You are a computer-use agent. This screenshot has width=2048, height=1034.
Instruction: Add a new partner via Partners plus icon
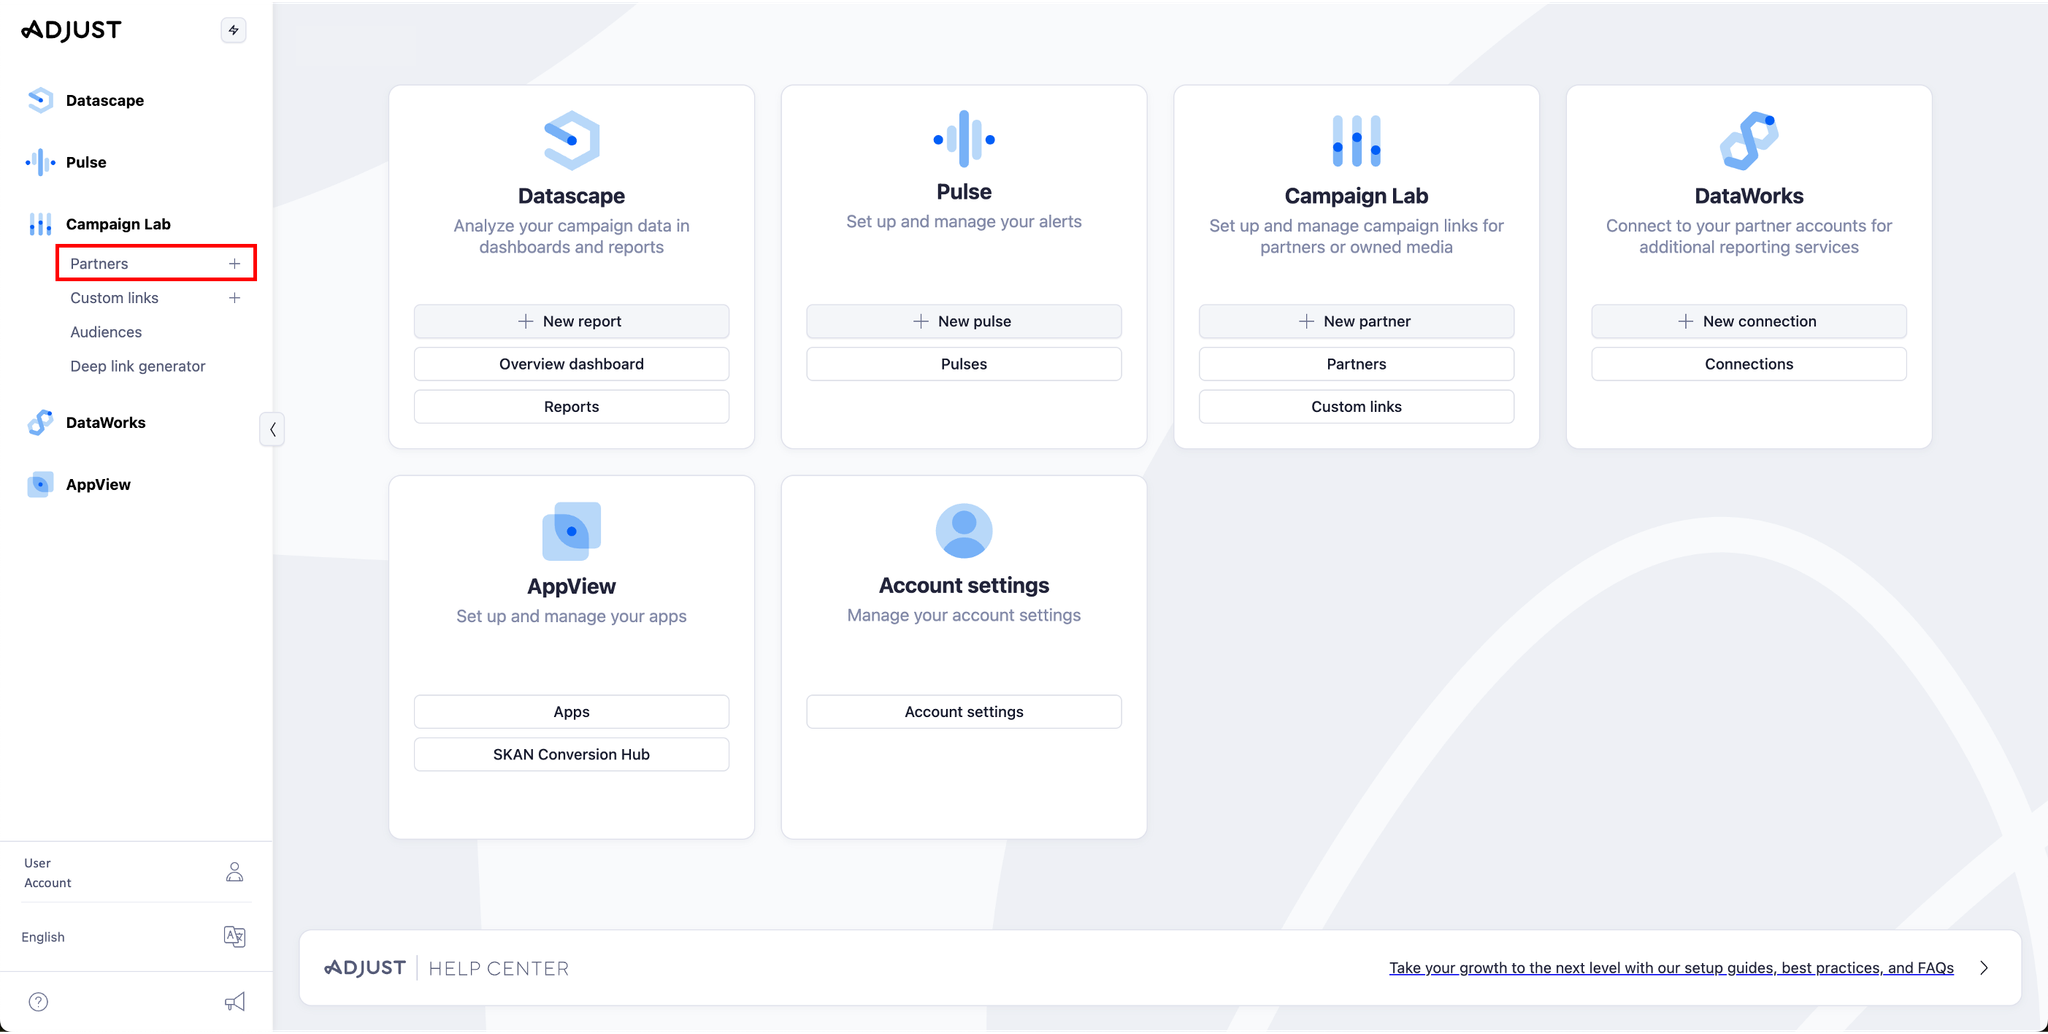[234, 264]
